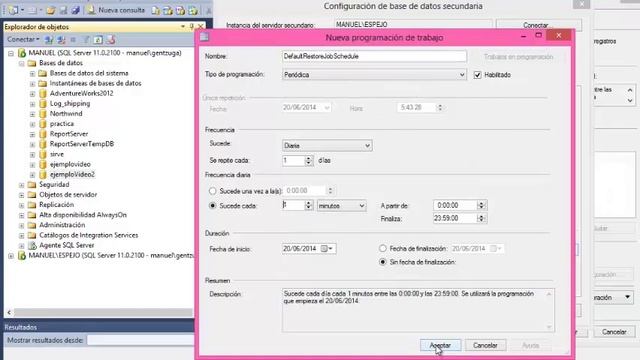Click Cancelar in the background configuration window
Image resolution: width=640 pixels, height=360 pixels.
tap(614, 332)
